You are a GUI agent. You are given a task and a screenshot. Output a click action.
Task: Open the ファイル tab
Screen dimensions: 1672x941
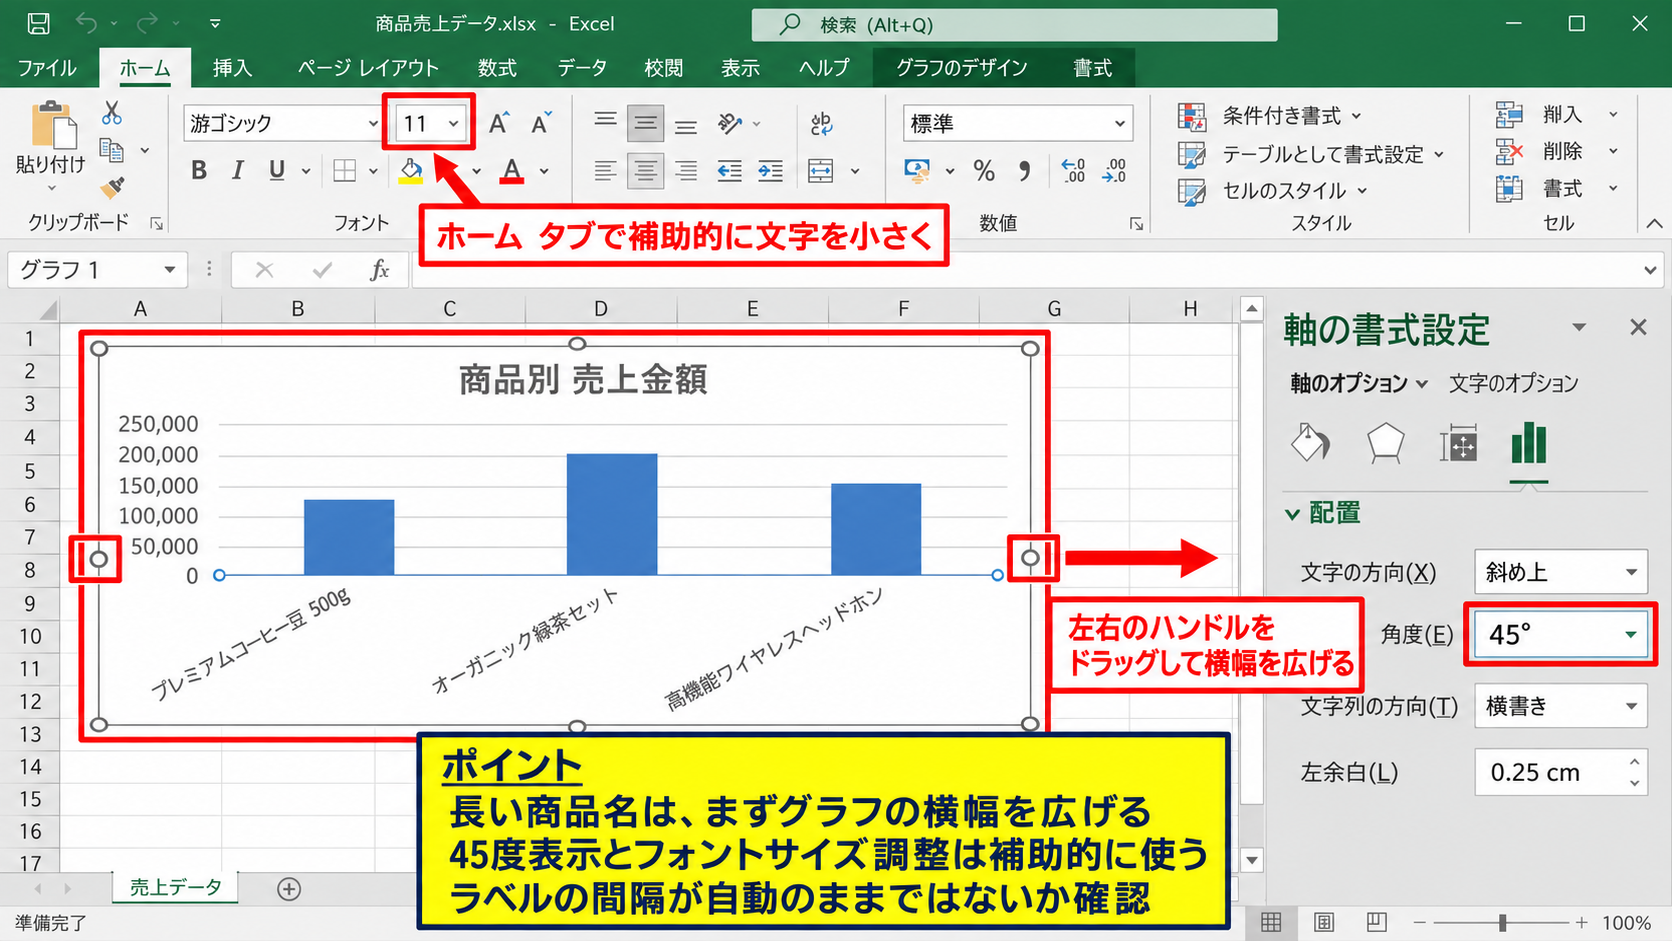tap(47, 68)
